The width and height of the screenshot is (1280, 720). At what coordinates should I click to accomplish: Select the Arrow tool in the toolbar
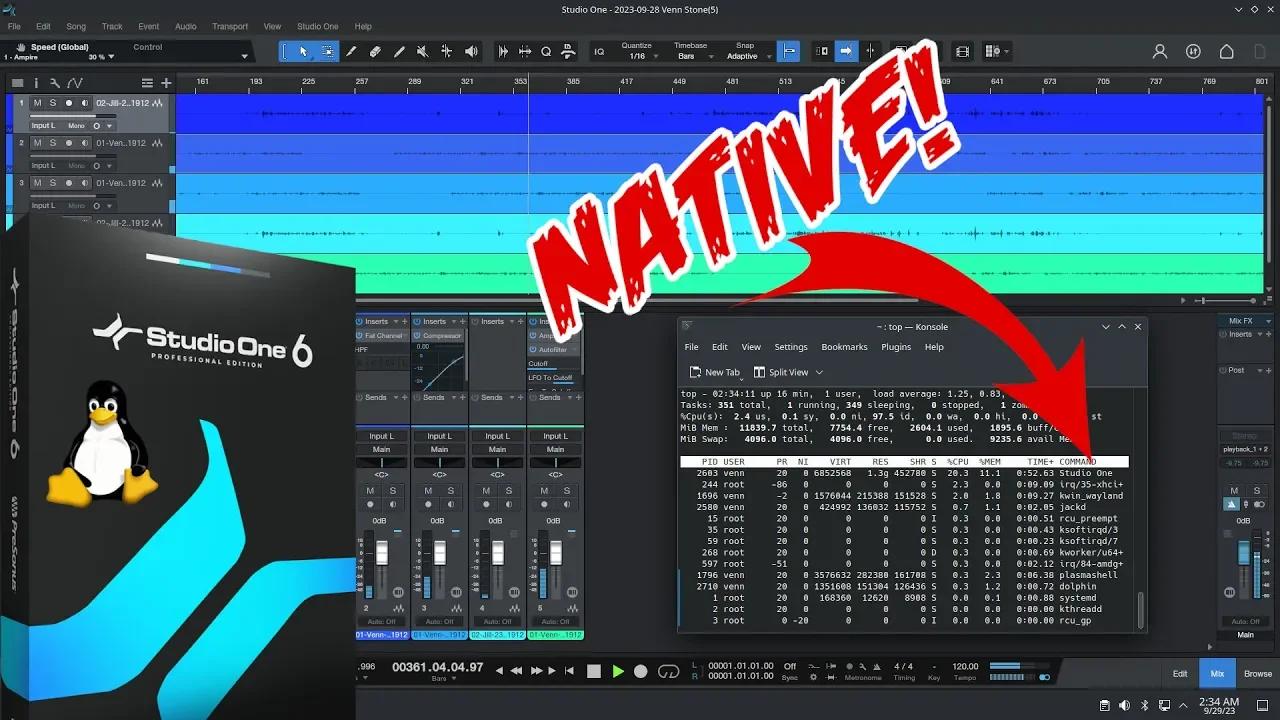[304, 51]
